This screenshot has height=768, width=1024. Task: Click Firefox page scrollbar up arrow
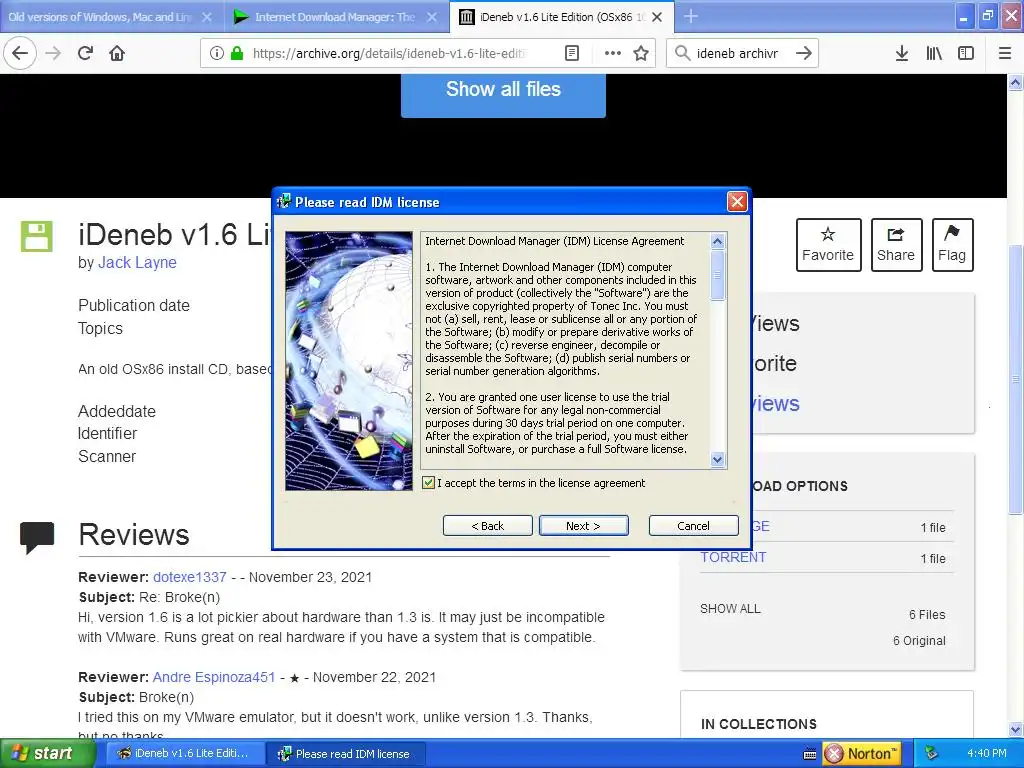tap(1015, 82)
